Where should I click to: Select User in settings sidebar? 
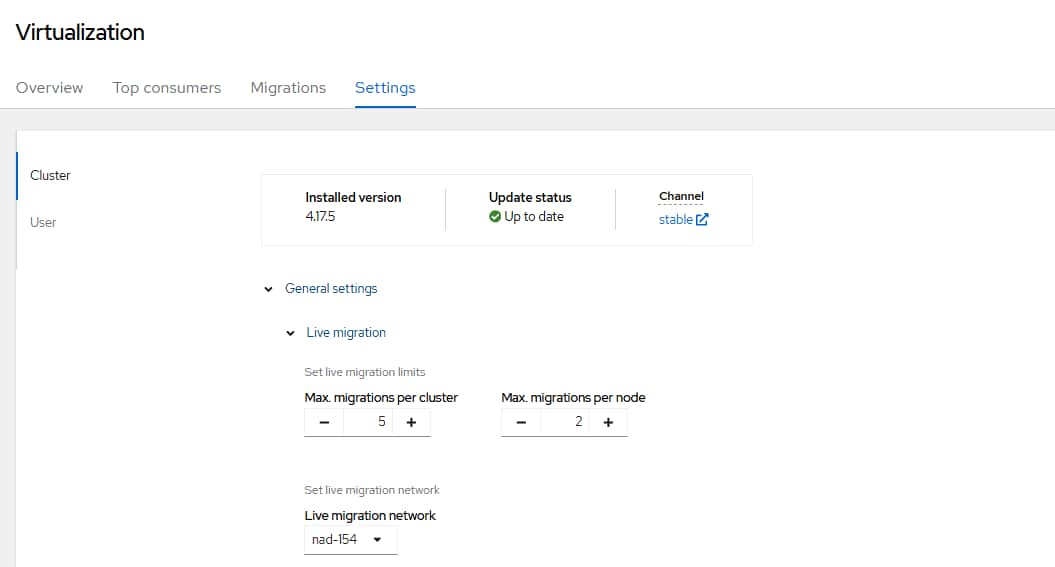coord(42,222)
